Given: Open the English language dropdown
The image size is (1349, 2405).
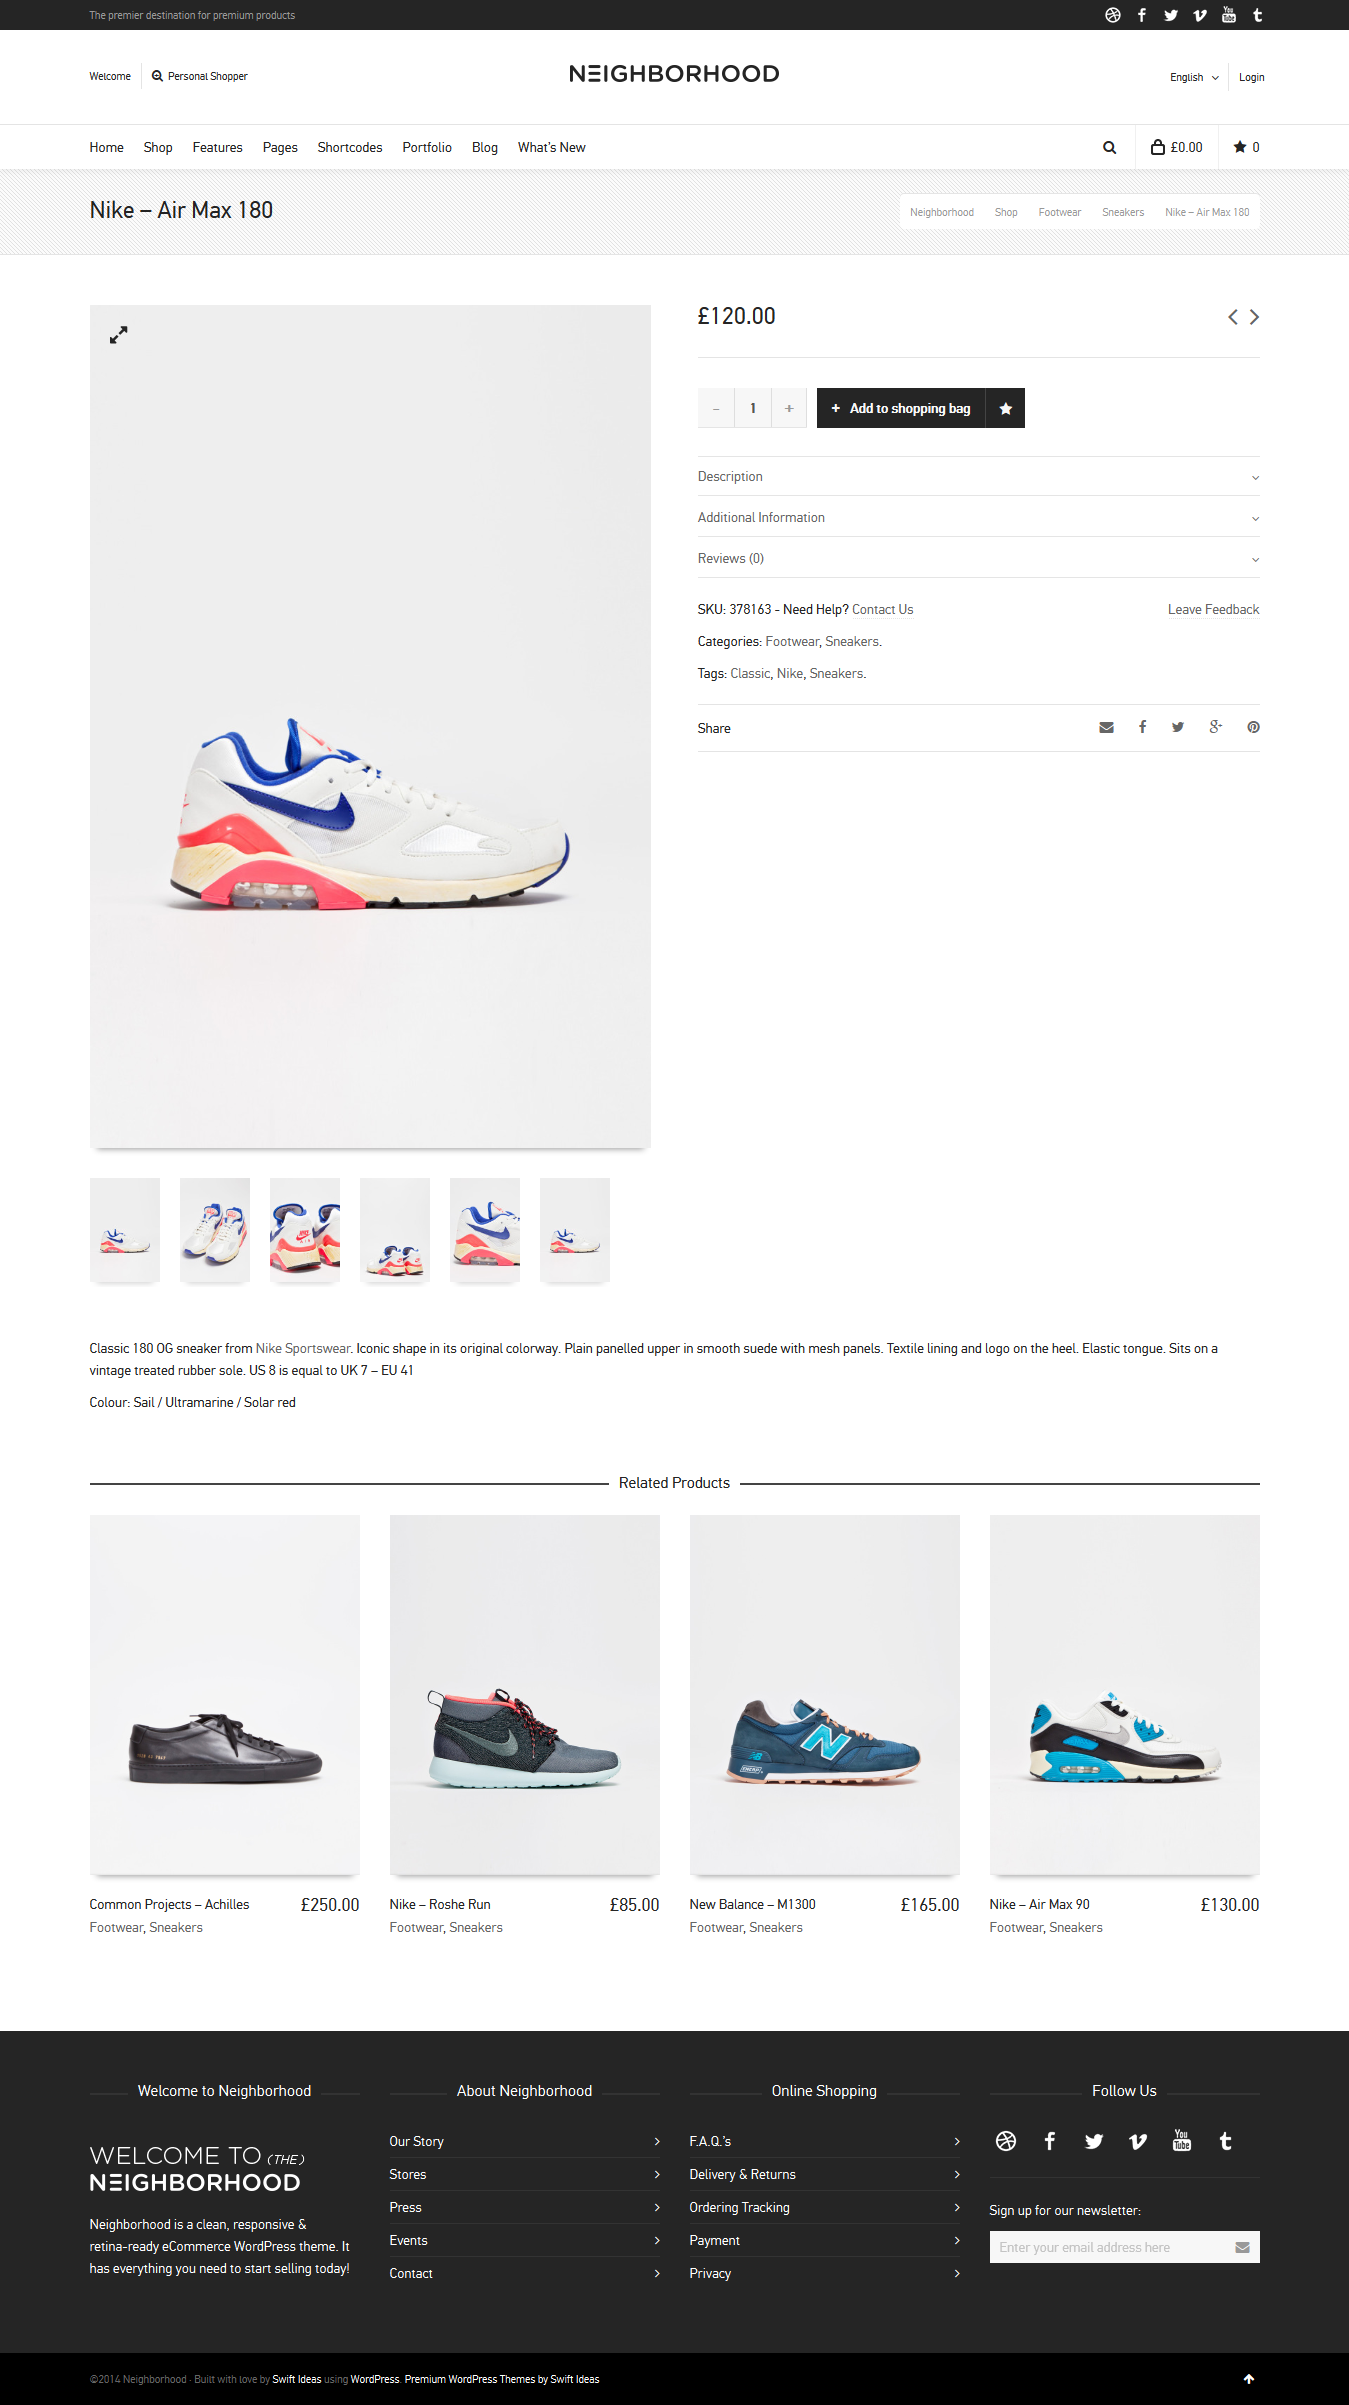Looking at the screenshot, I should point(1194,77).
